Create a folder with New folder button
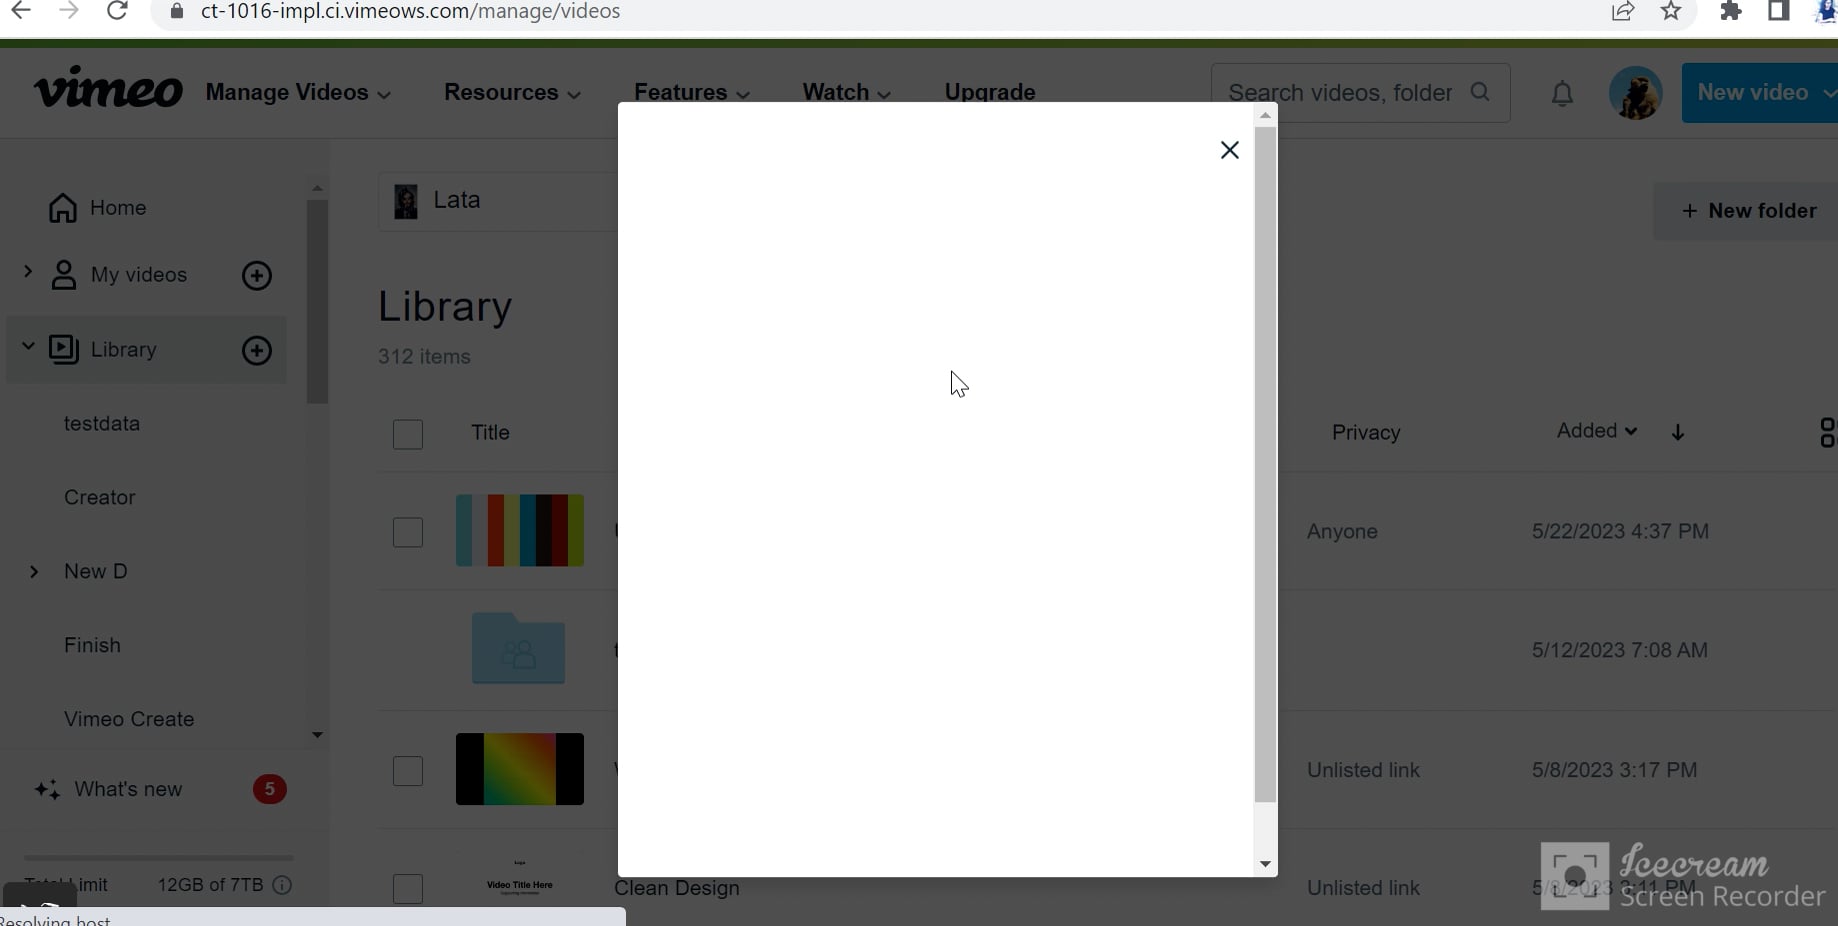This screenshot has height=926, width=1838. 1749,211
